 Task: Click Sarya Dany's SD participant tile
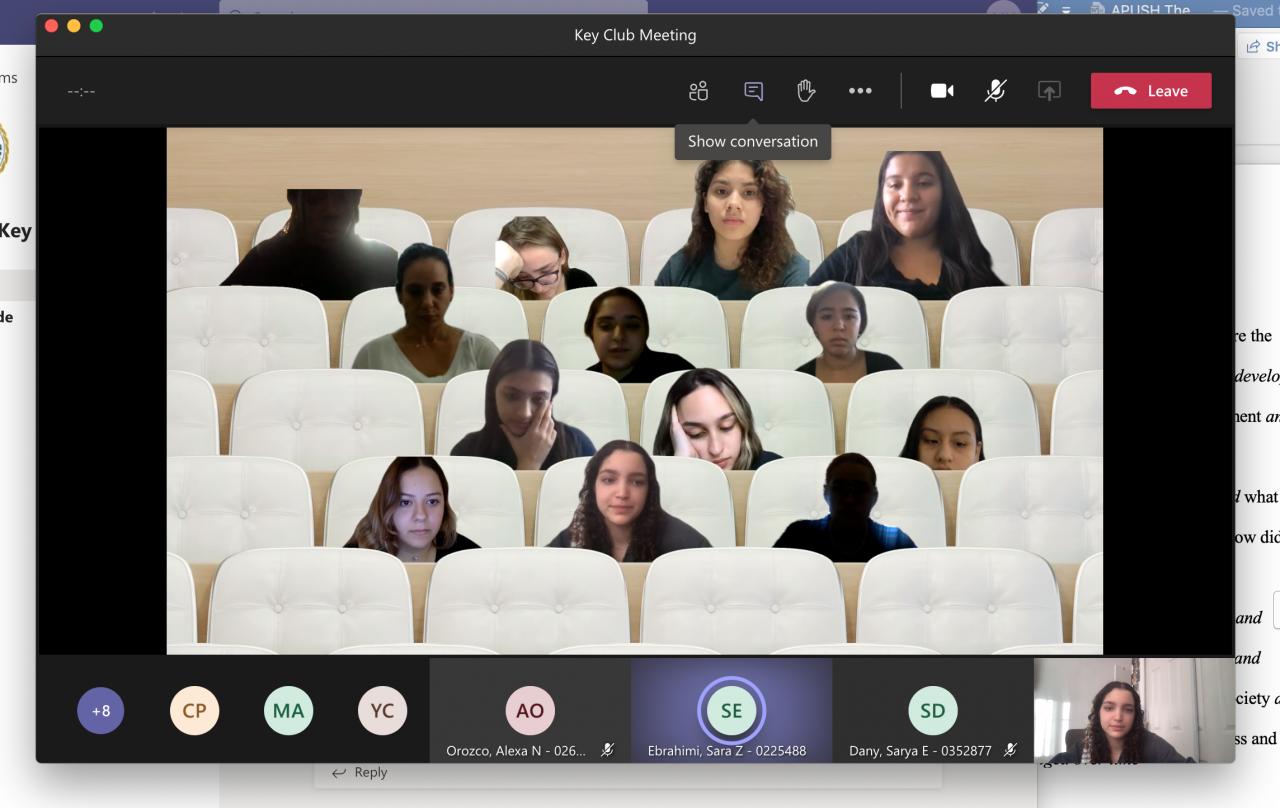tap(932, 710)
